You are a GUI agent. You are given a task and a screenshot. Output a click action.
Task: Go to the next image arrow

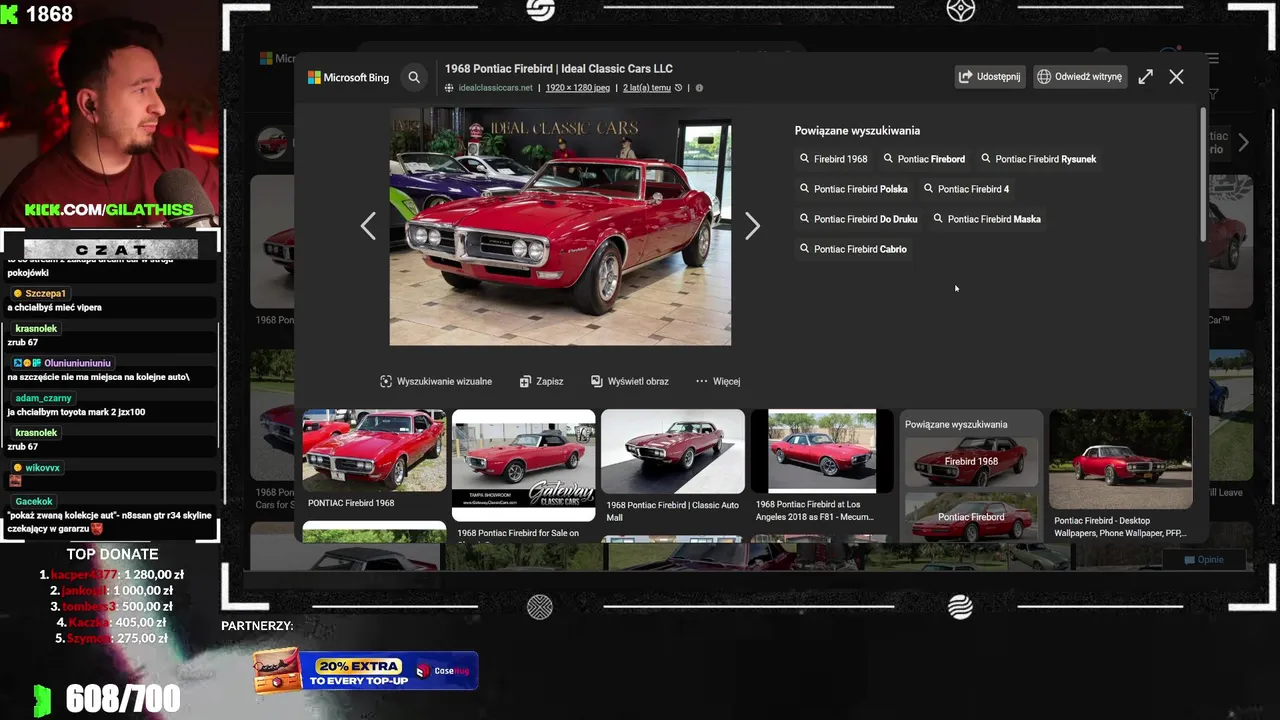(752, 226)
